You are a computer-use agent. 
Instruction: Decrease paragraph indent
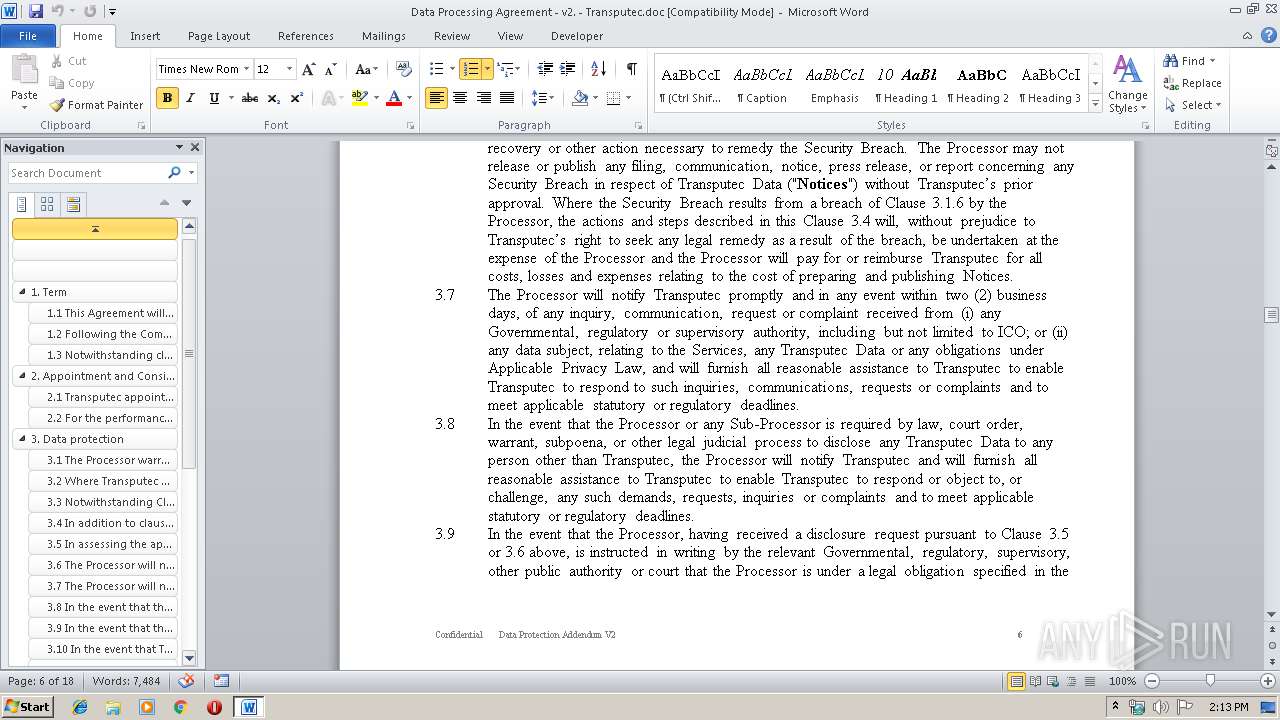click(x=545, y=69)
